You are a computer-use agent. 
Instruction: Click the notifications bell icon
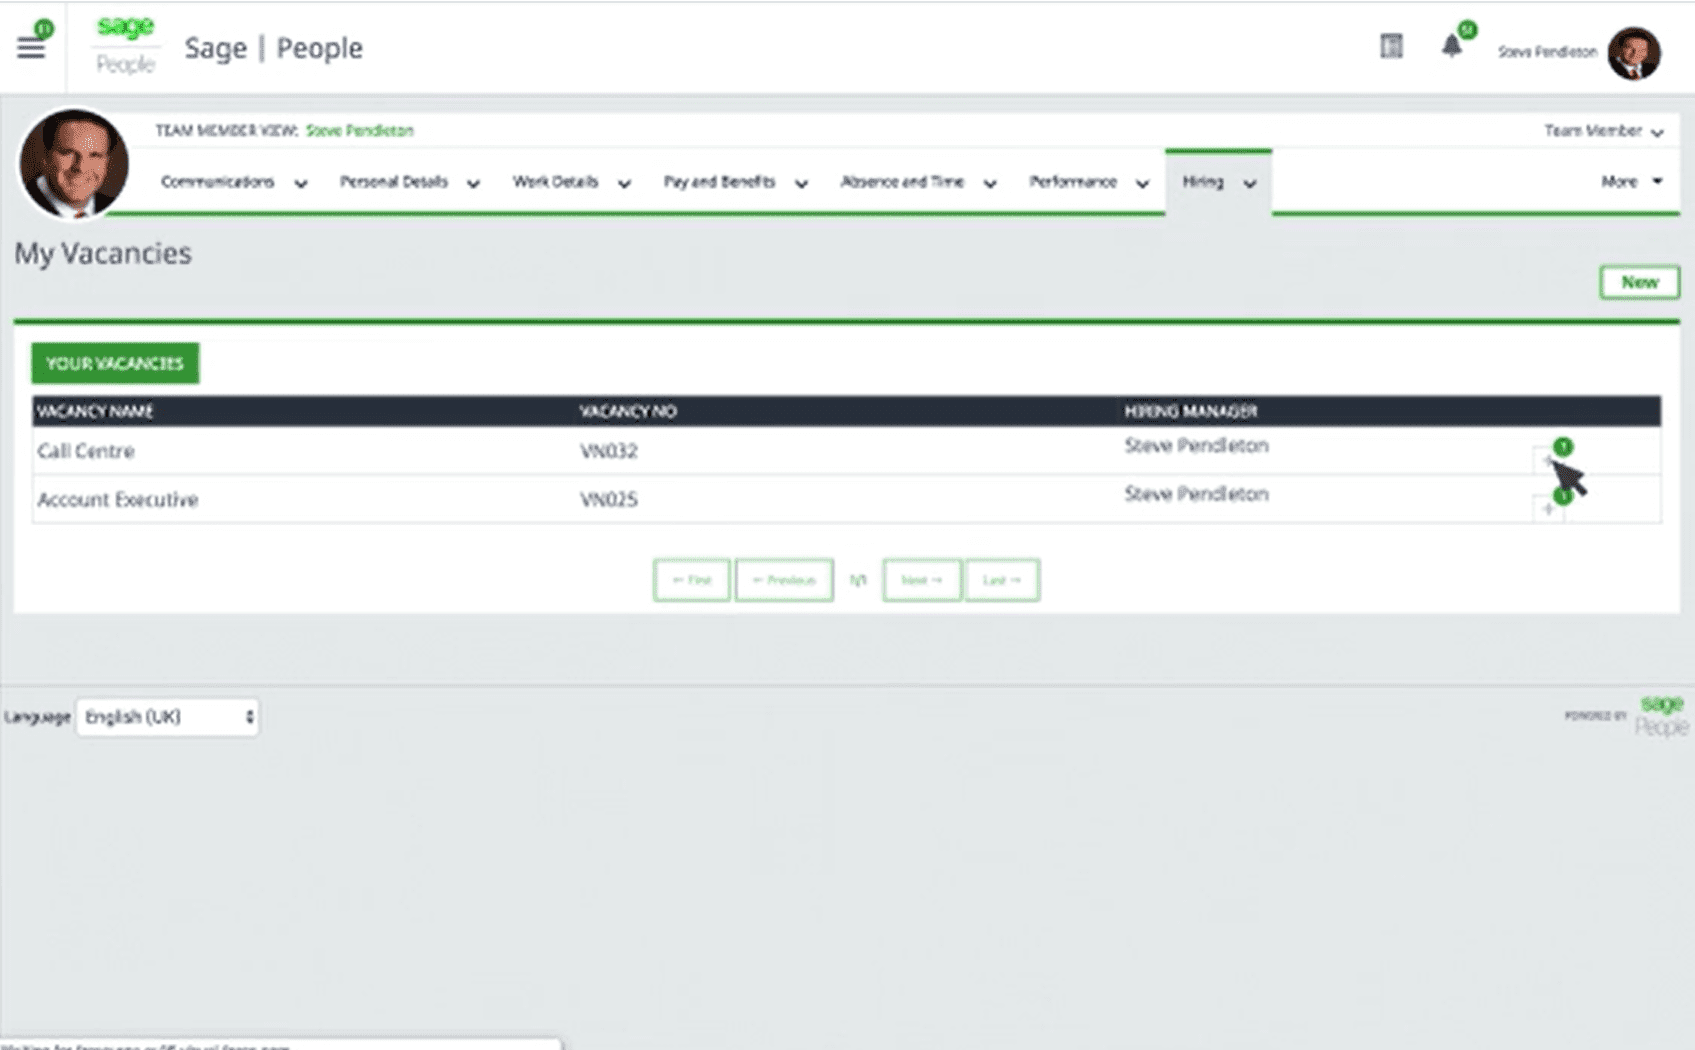[x=1451, y=46]
